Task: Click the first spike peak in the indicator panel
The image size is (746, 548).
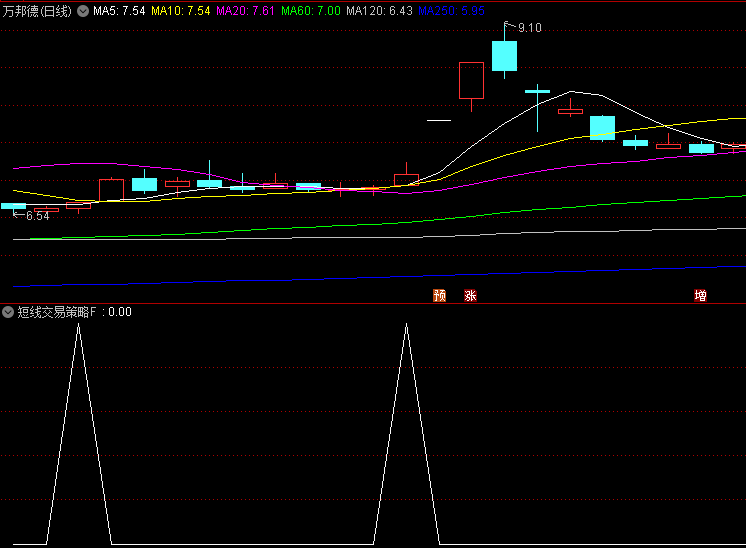Action: (x=79, y=326)
